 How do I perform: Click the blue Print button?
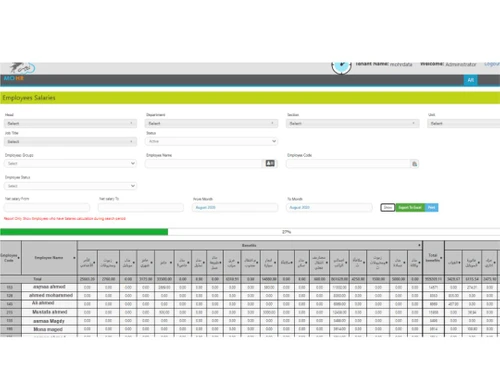pyautogui.click(x=431, y=208)
